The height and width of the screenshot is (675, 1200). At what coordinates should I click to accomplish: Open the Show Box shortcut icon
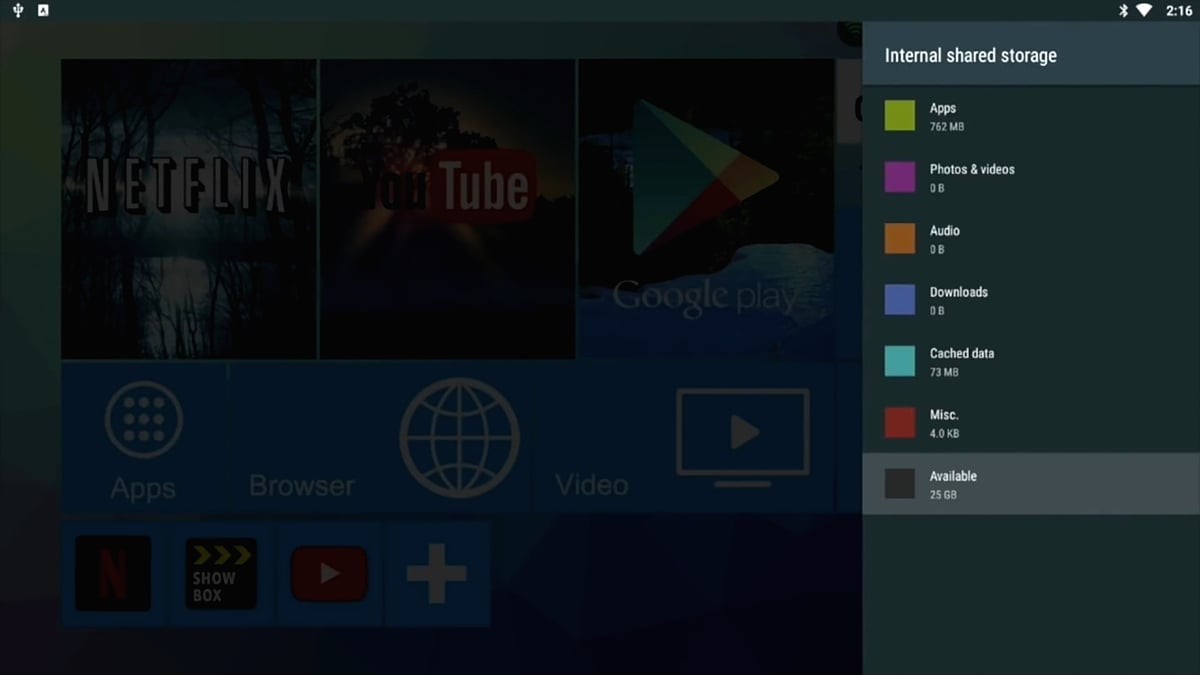(x=221, y=574)
